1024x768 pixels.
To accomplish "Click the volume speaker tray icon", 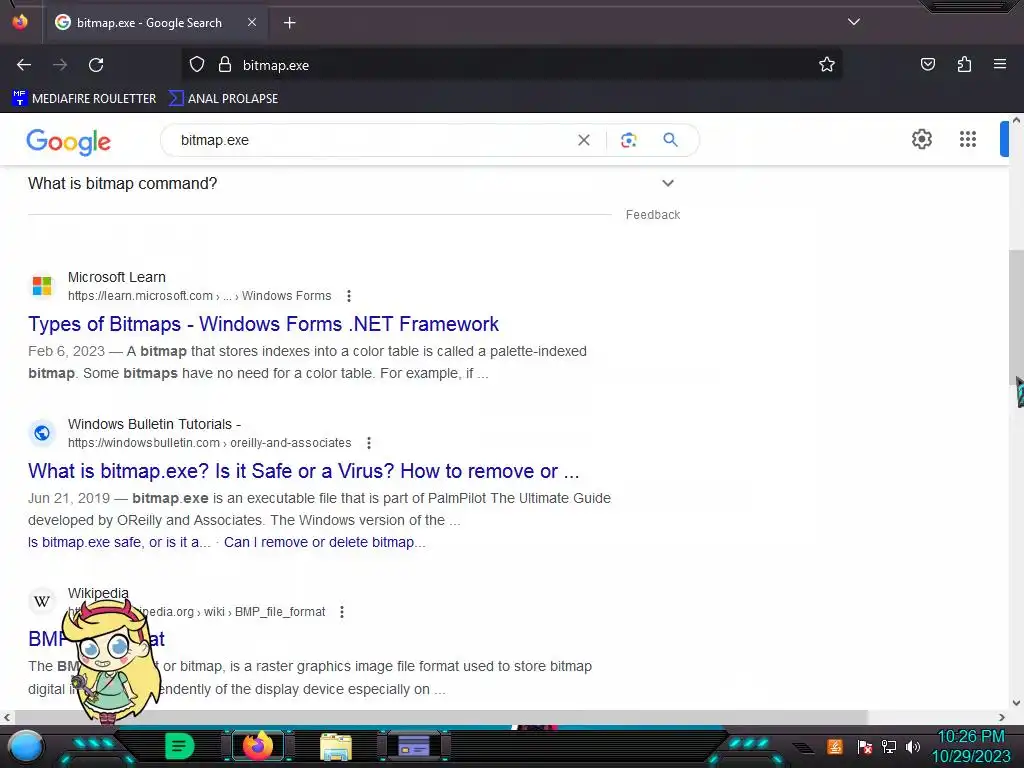I will (x=912, y=746).
